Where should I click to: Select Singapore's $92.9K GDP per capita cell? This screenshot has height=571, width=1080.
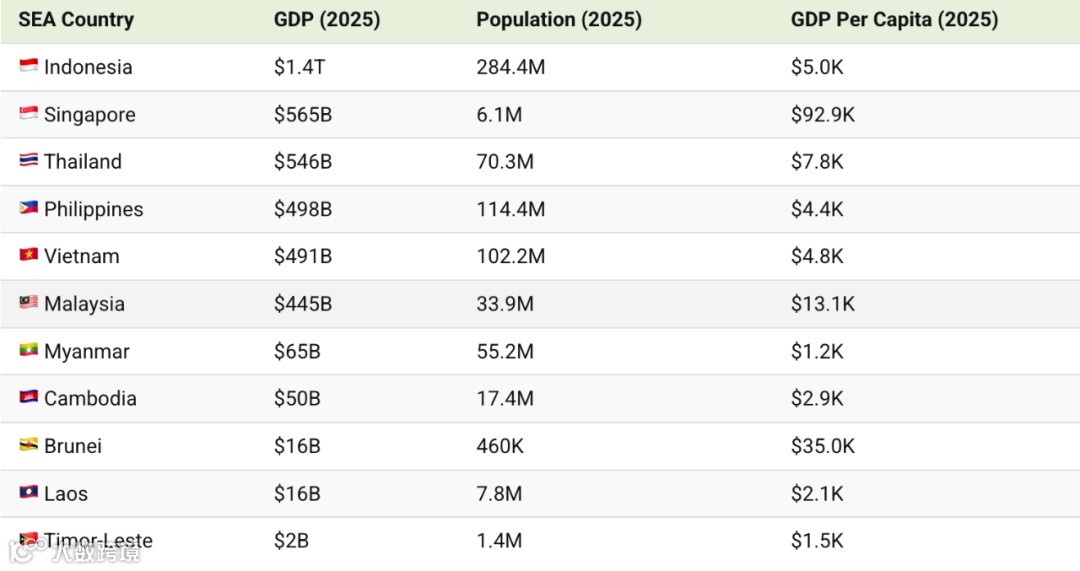click(822, 115)
